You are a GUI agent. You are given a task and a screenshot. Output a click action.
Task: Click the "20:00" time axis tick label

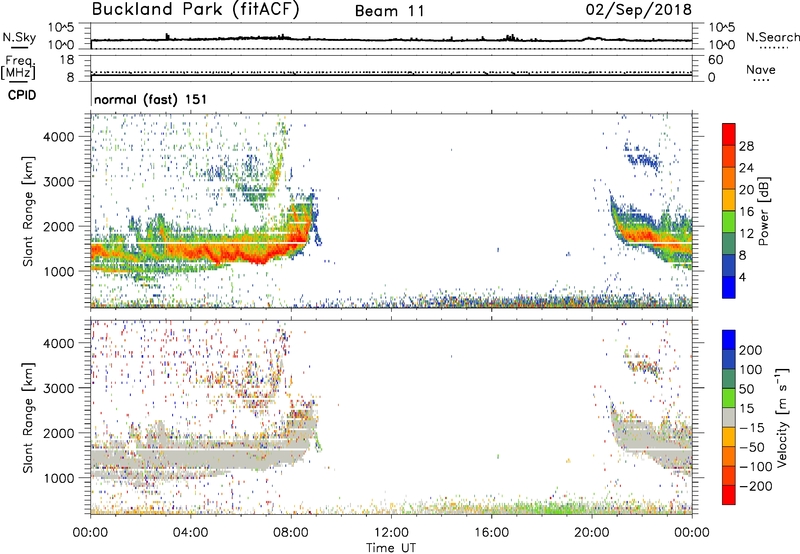pos(591,533)
